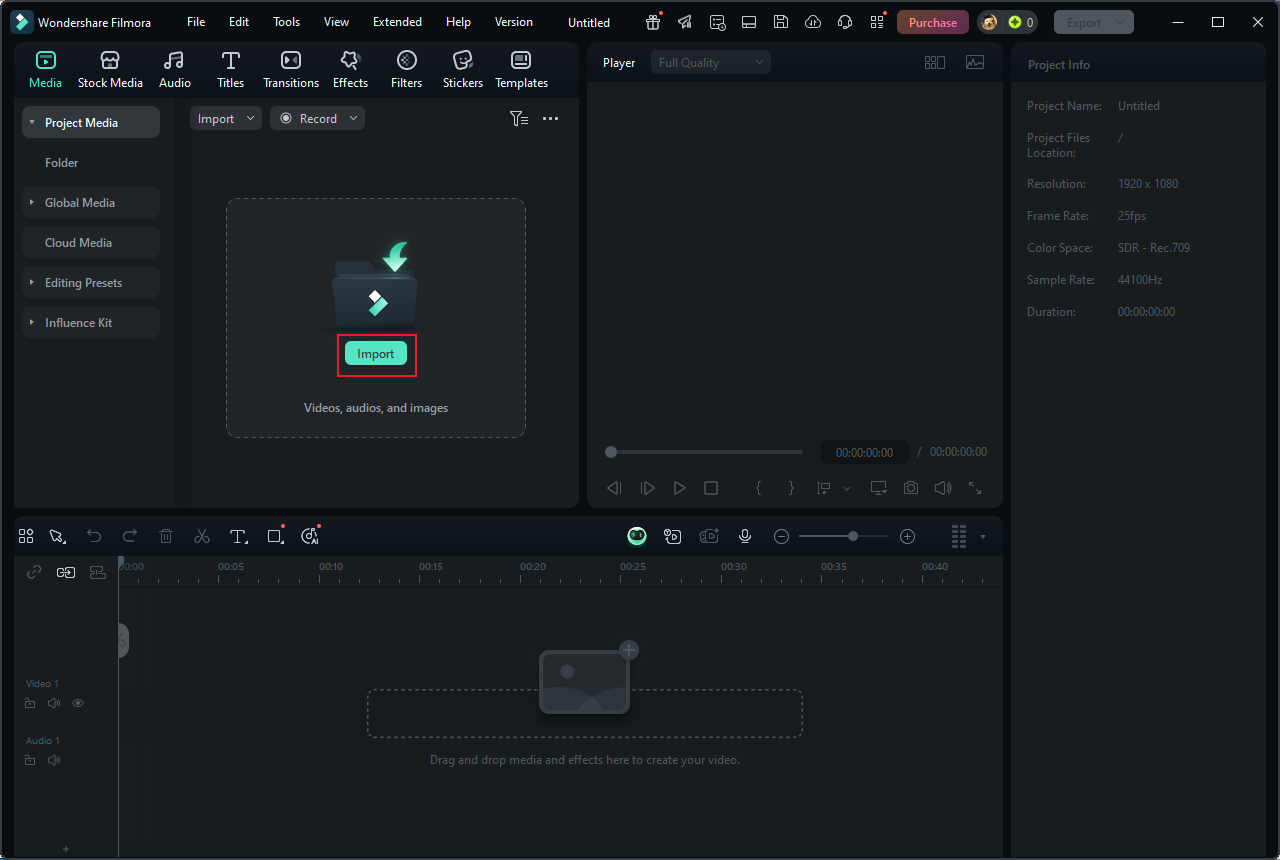Viewport: 1280px width, 860px height.
Task: Click the Voiceover microphone icon on timeline toolbar
Action: click(744, 536)
